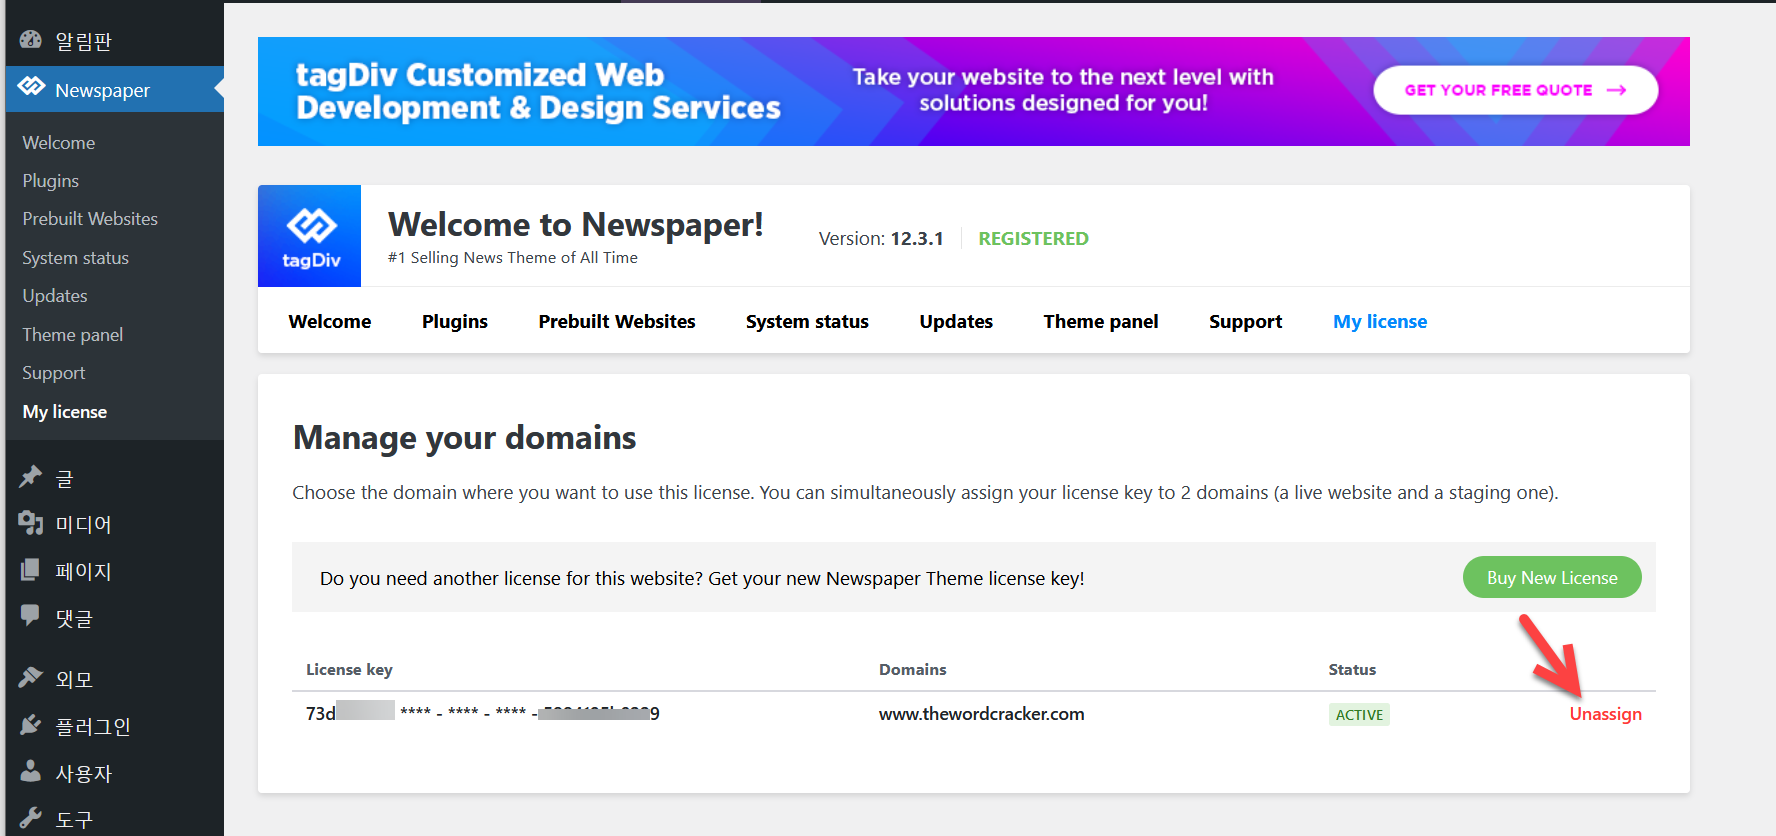Click the masked license key value
The height and width of the screenshot is (836, 1776).
[483, 714]
